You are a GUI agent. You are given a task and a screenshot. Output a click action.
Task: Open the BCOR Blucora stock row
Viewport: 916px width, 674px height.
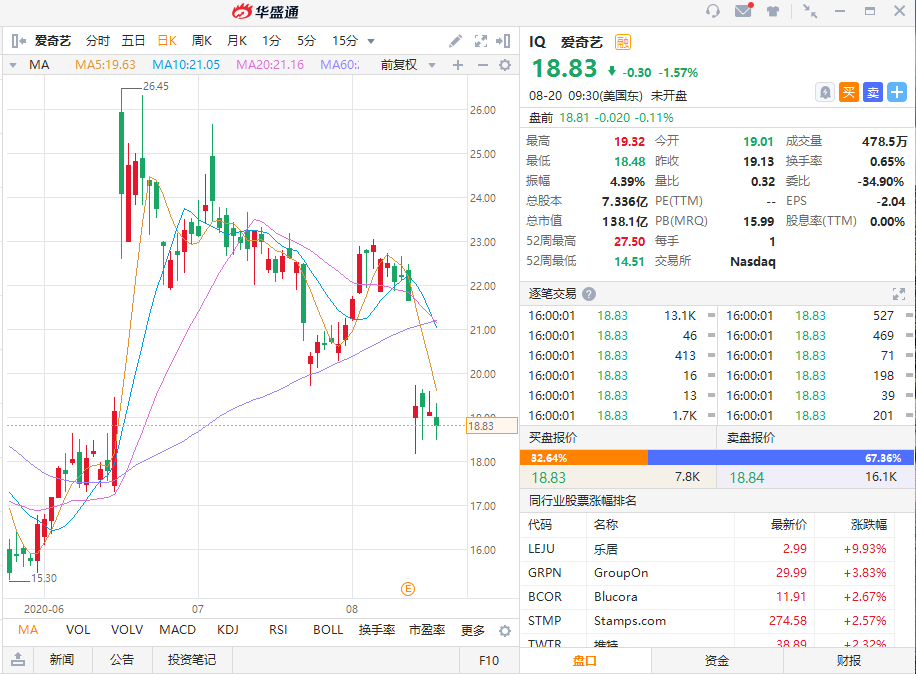click(707, 597)
